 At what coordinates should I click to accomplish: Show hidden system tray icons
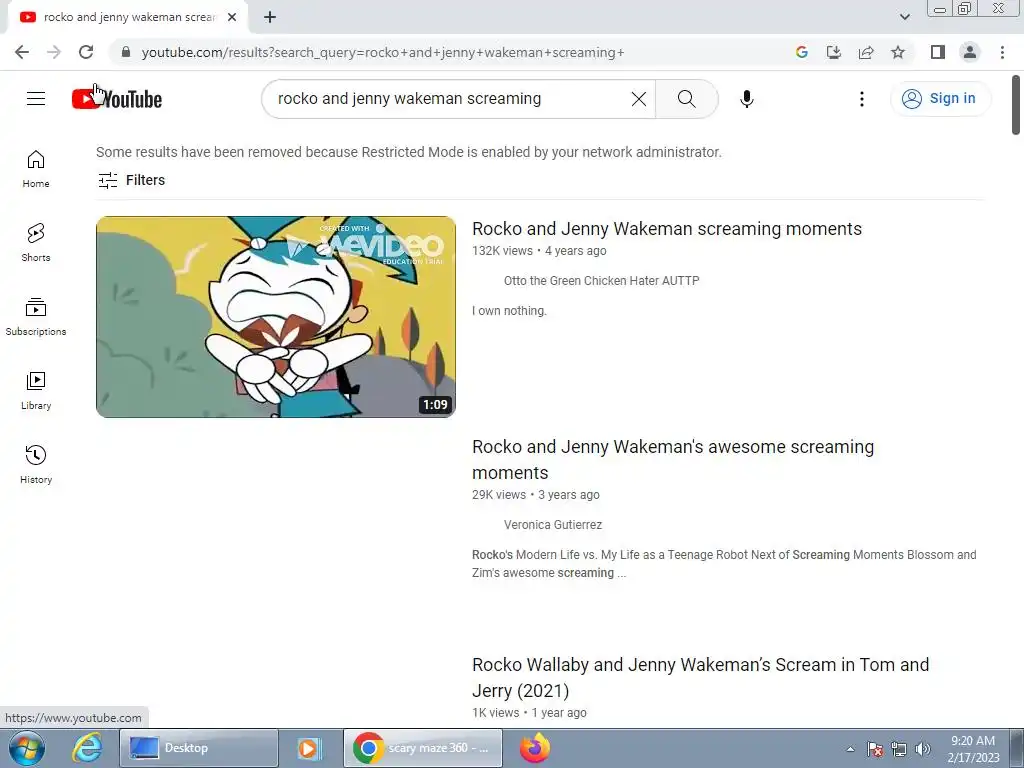[850, 749]
